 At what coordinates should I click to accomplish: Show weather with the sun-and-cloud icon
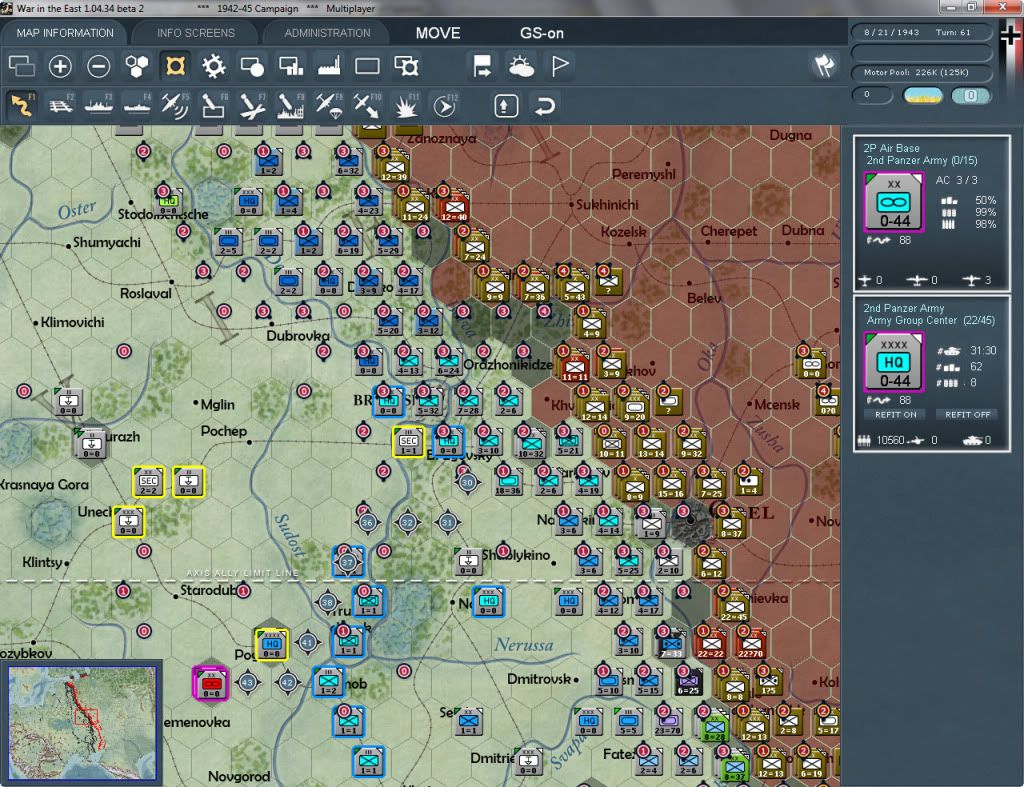521,66
